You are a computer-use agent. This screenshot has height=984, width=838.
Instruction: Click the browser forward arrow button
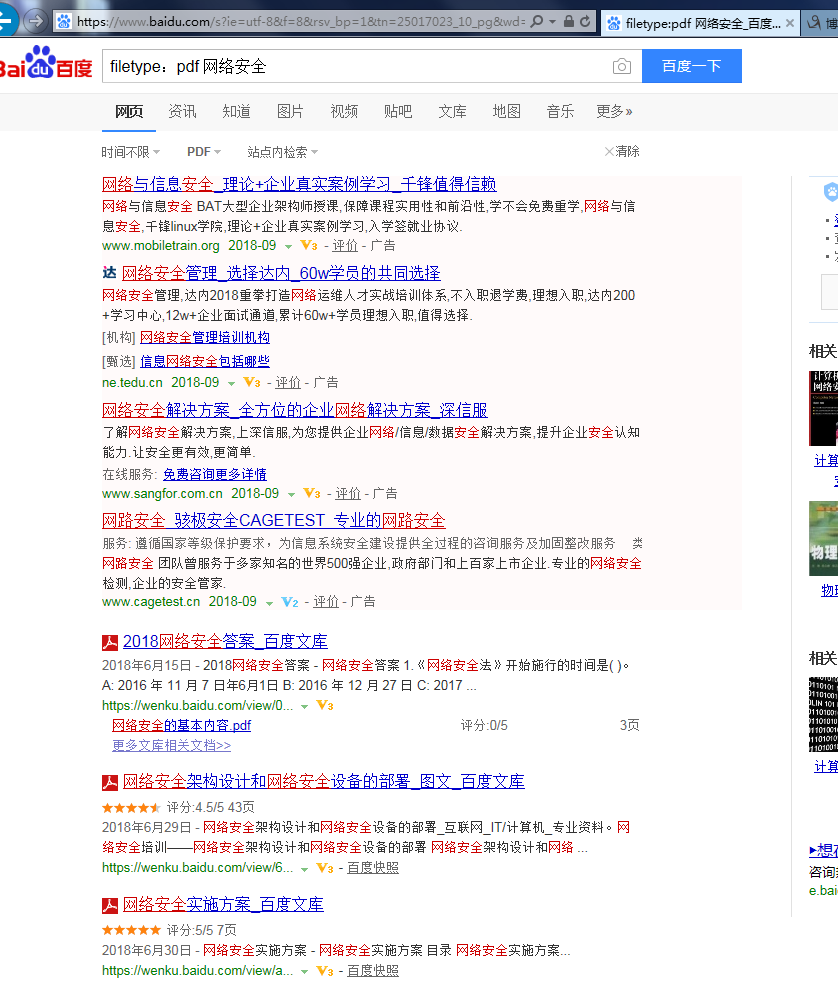(36, 21)
